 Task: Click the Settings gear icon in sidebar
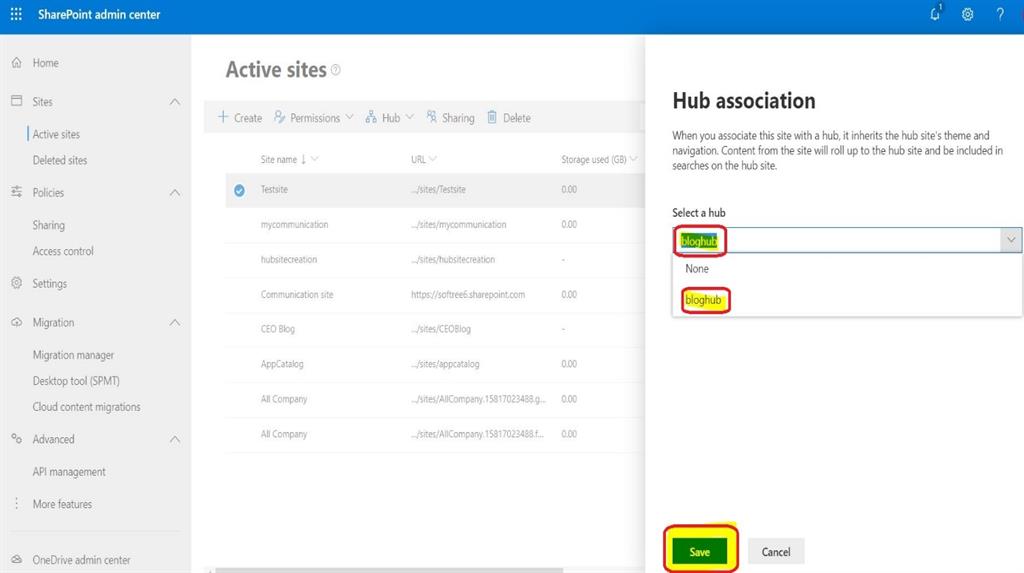coord(16,283)
